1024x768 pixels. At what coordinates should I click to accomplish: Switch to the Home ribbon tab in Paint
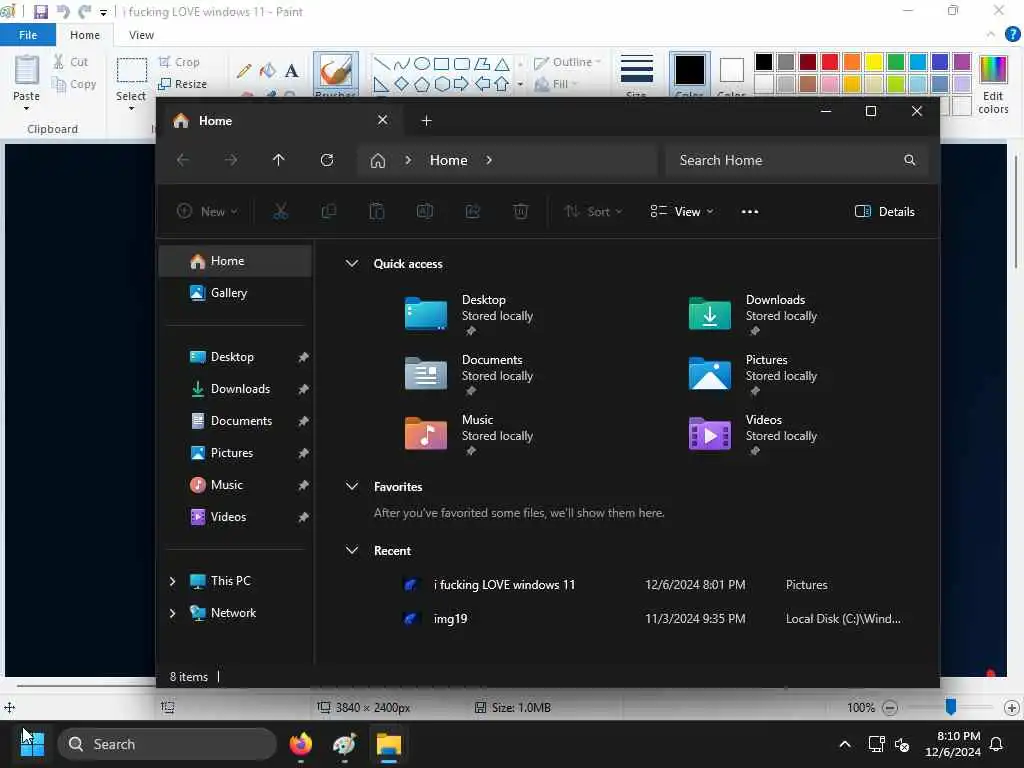point(85,35)
